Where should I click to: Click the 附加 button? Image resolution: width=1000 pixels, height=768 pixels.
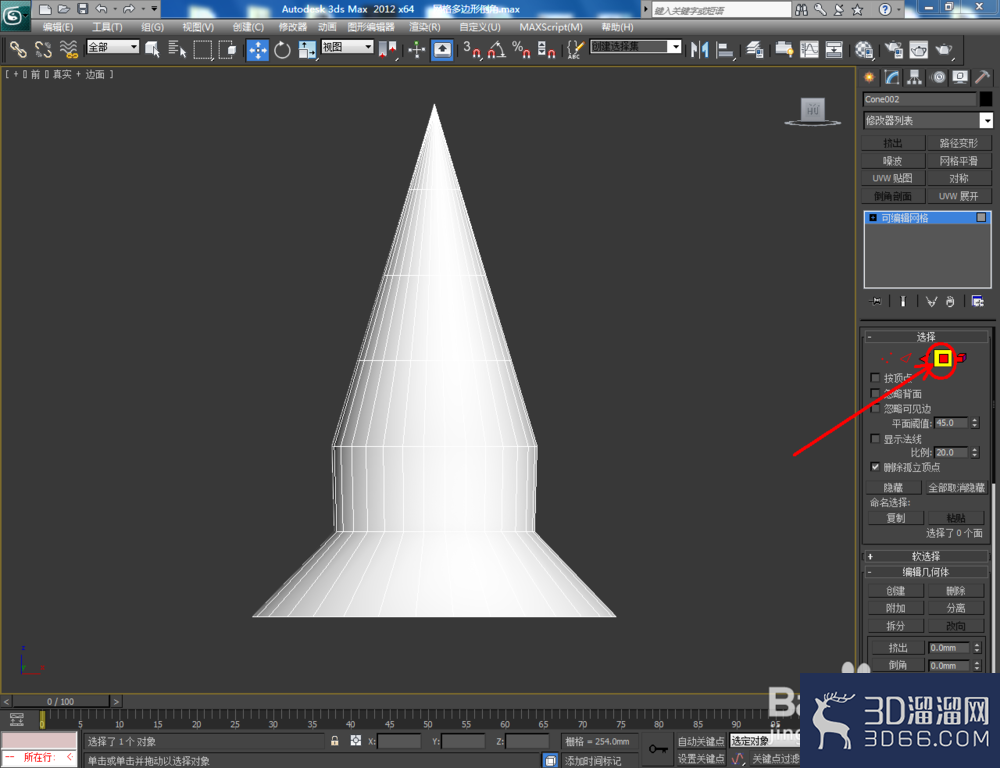tap(895, 608)
